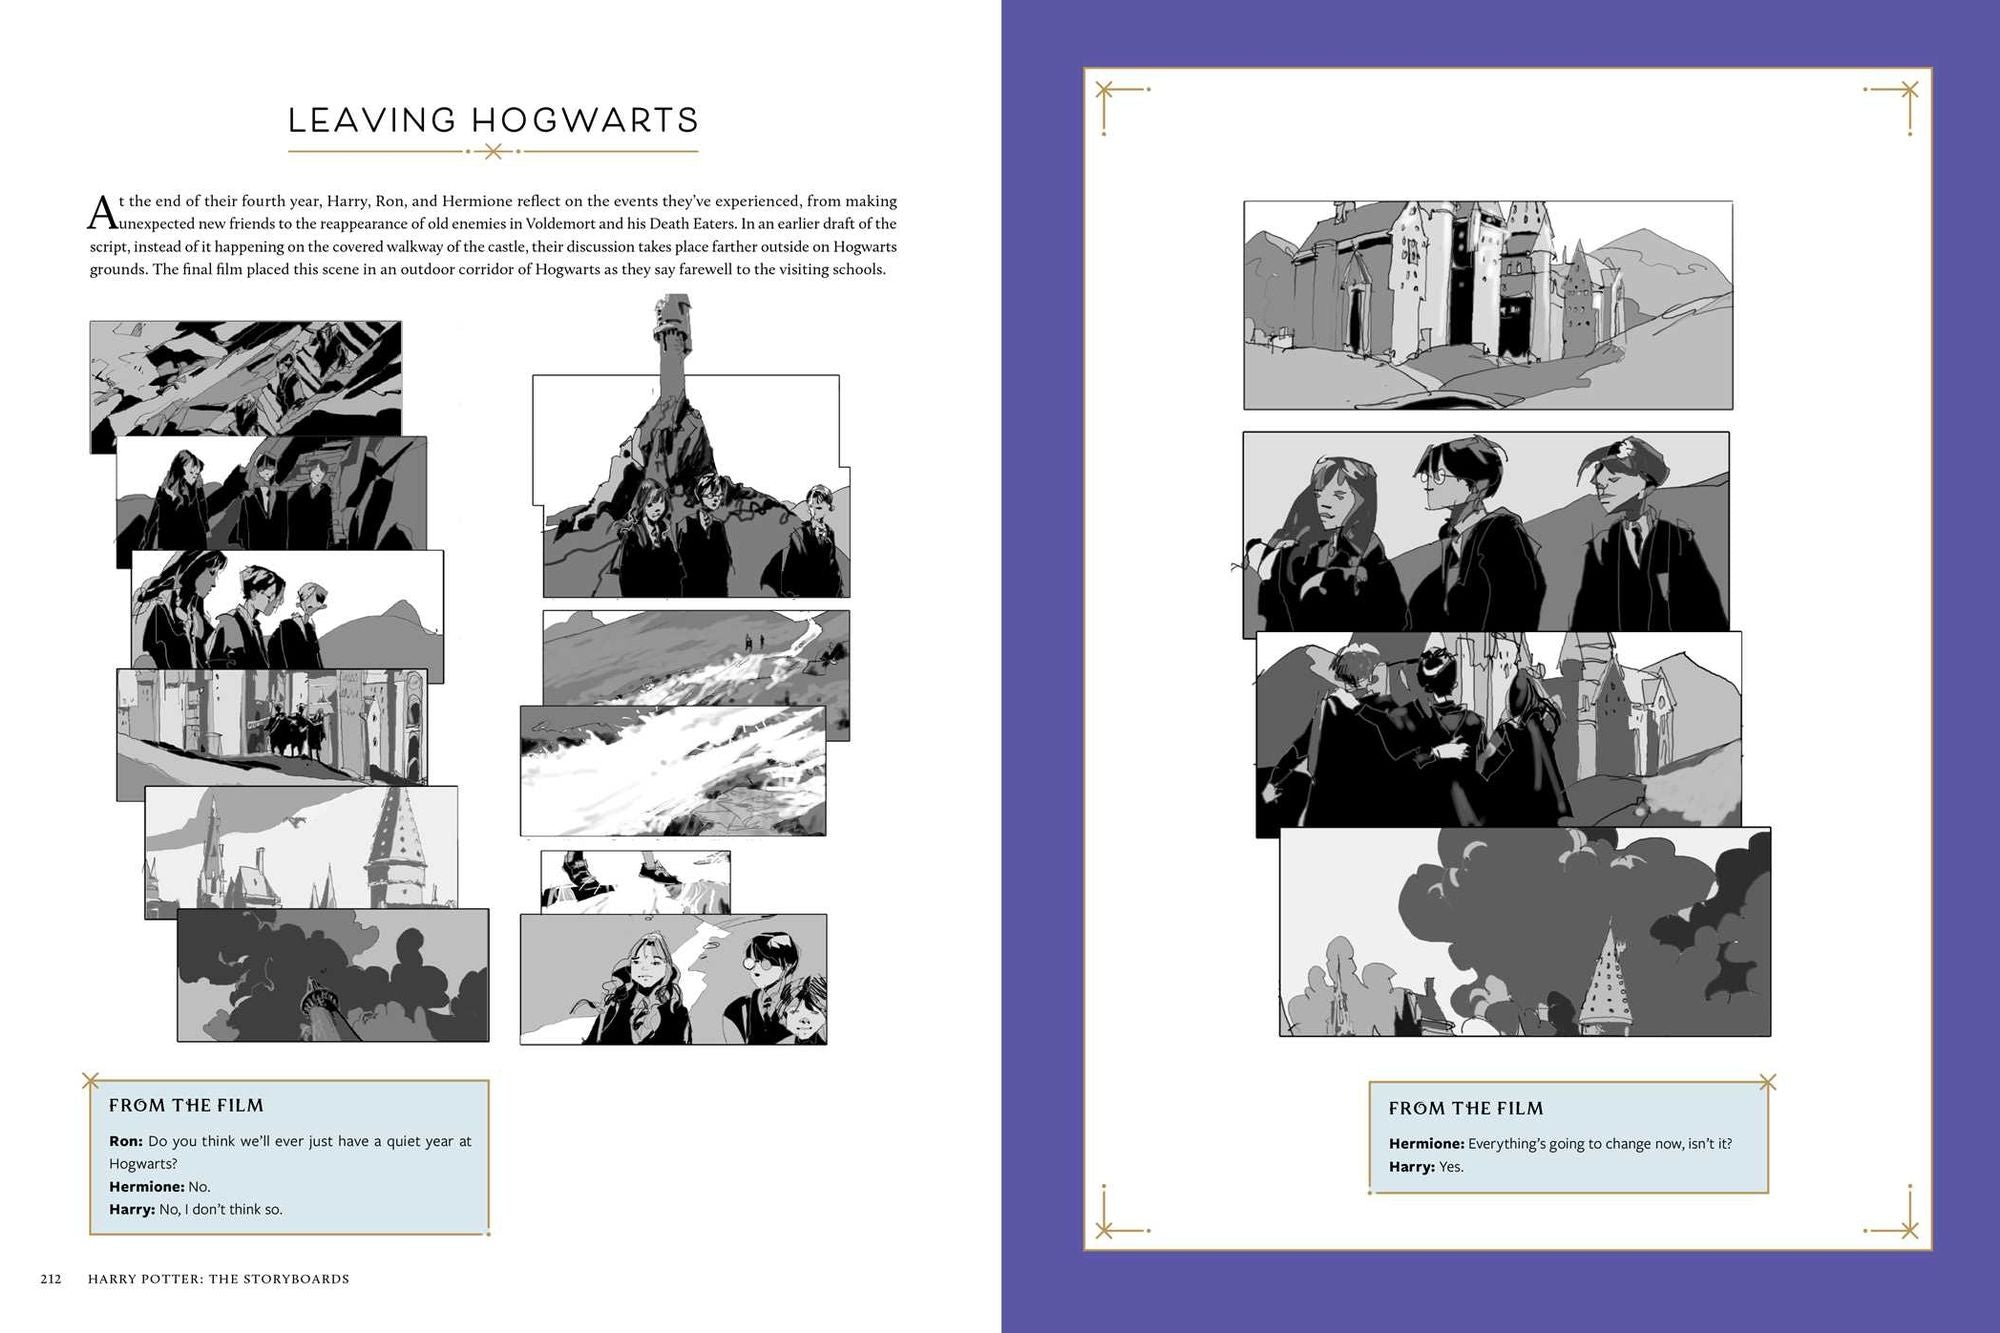Click the Leaving Hogwarts chapter heading
The height and width of the screenshot is (1333, 2000).
click(493, 120)
